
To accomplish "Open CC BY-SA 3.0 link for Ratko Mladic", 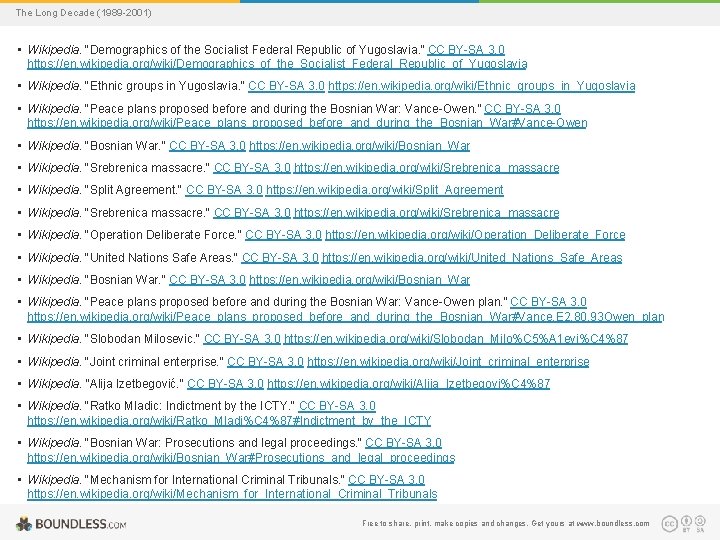I will tap(337, 406).
